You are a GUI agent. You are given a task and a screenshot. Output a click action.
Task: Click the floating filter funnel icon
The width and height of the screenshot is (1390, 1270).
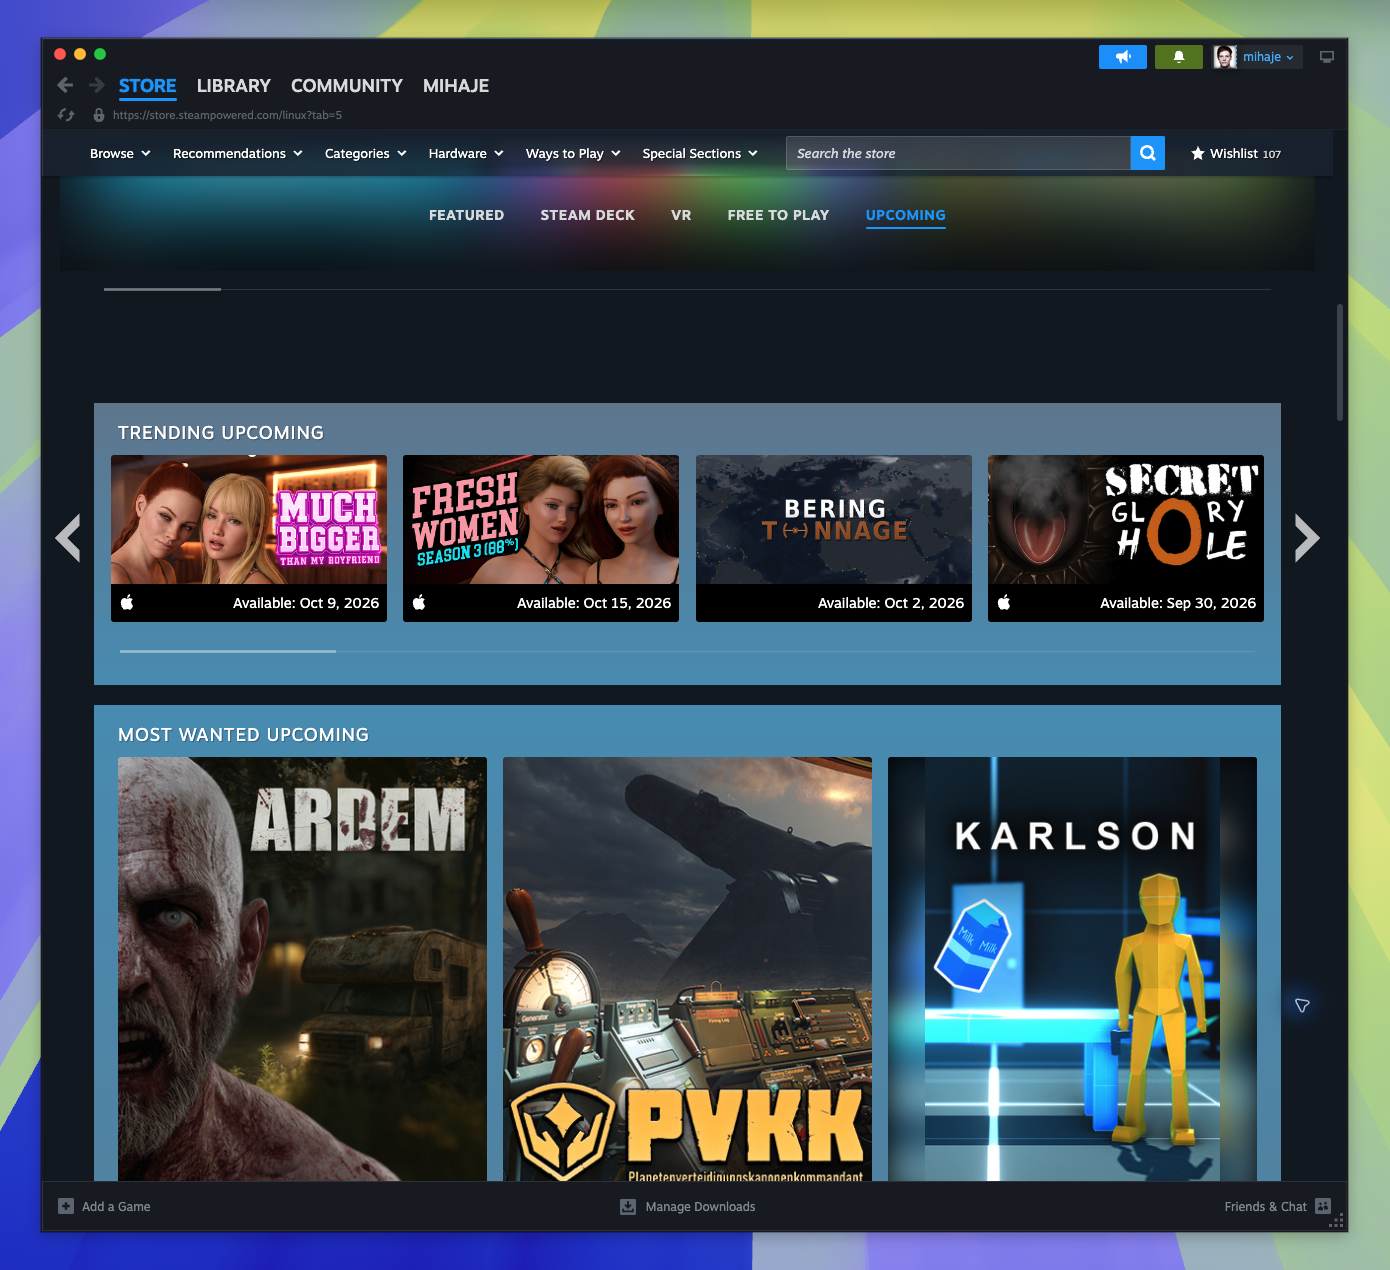(x=1302, y=1005)
